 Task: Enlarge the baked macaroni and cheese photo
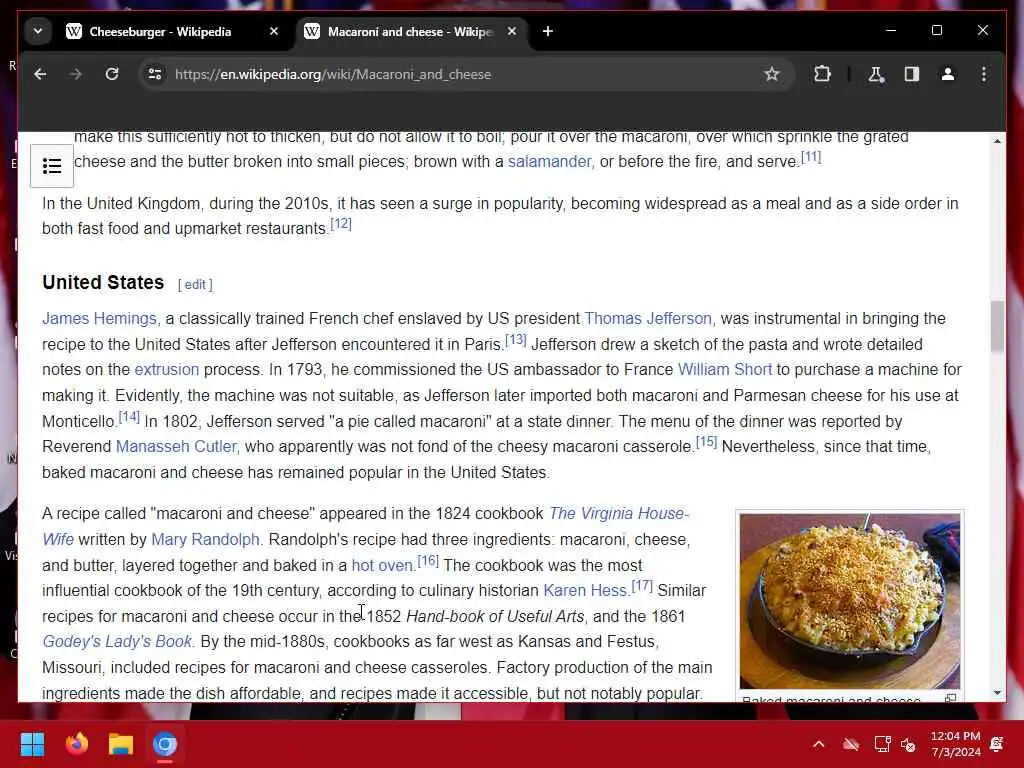pyautogui.click(x=850, y=601)
